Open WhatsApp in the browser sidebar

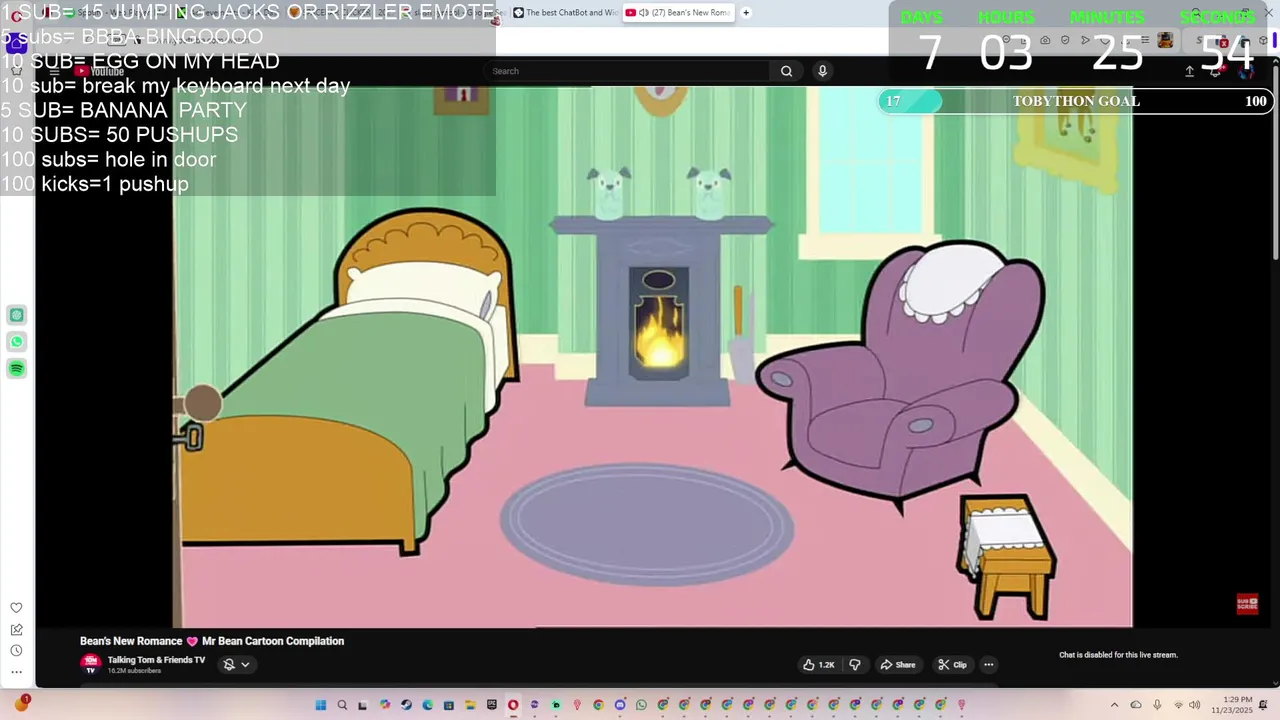[x=17, y=342]
